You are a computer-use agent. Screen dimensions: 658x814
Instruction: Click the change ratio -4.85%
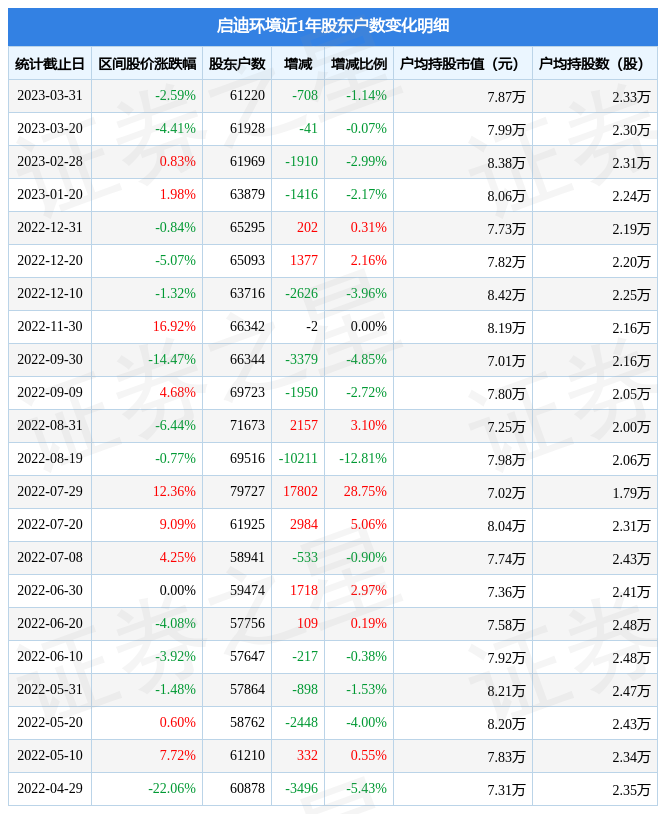click(x=367, y=359)
